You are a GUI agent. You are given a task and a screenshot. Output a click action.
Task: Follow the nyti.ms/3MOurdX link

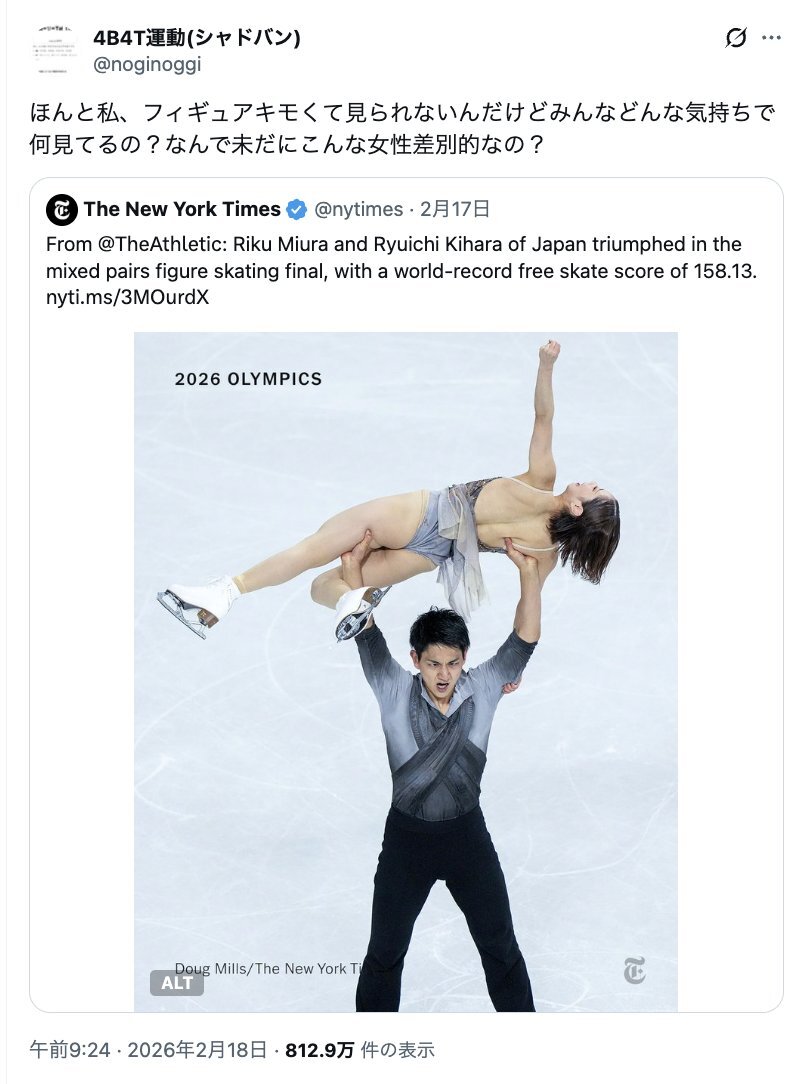click(127, 298)
